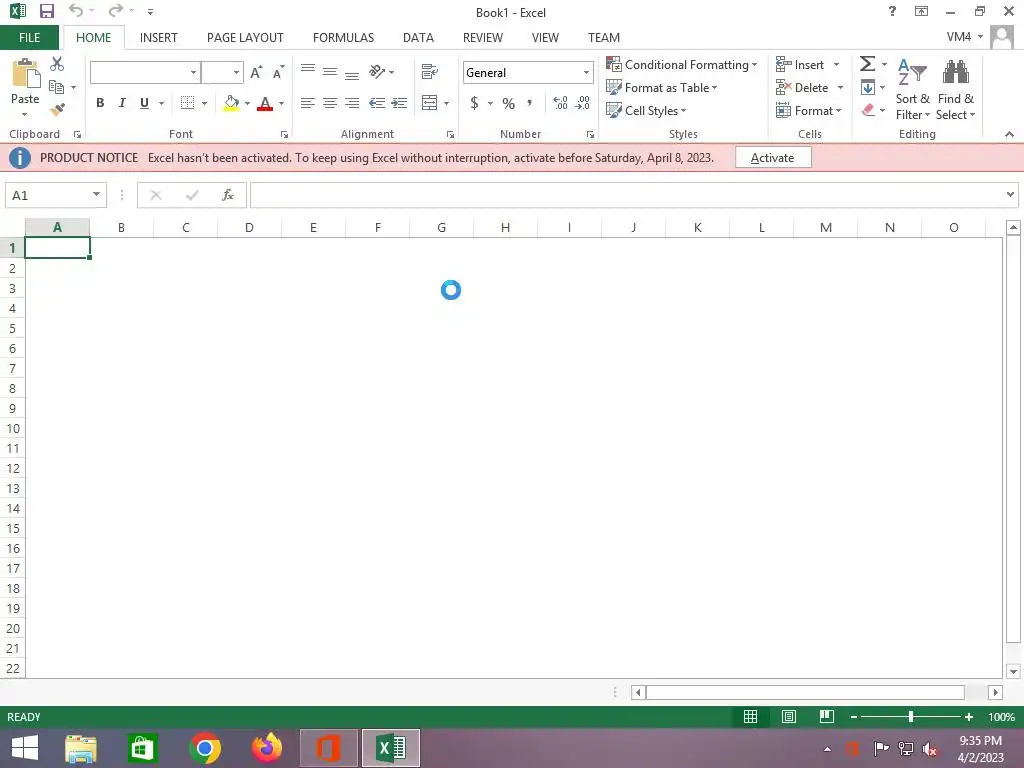Click the AutoSum sigma icon
Viewport: 1024px width, 768px height.
[867, 64]
